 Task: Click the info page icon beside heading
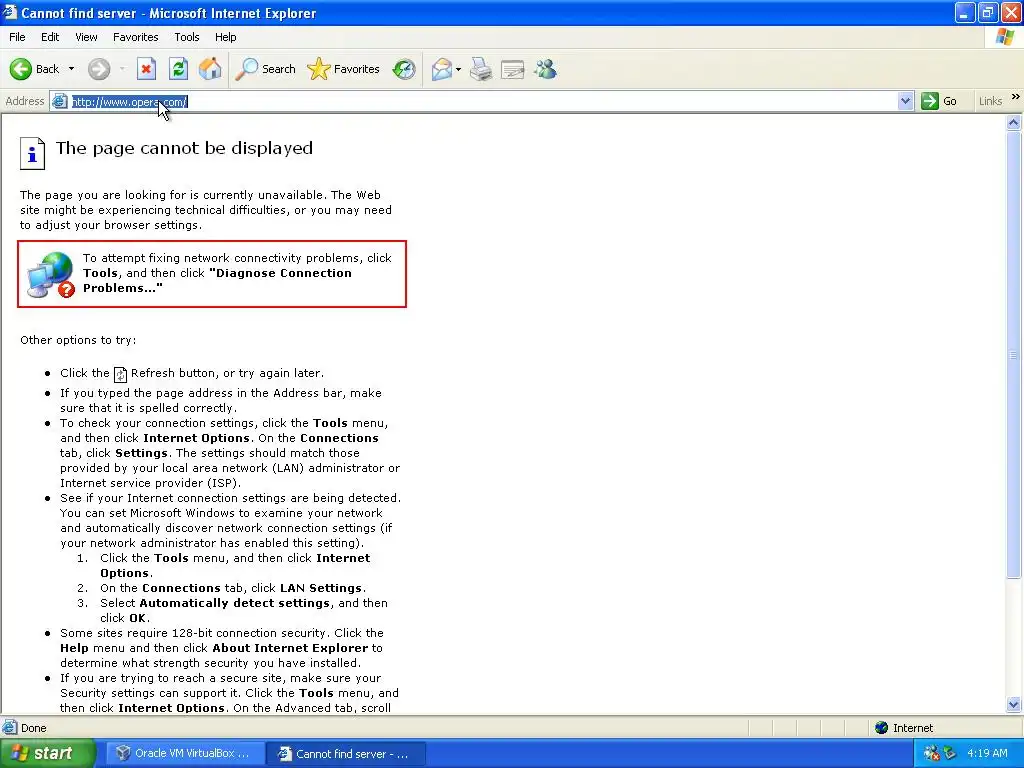pyautogui.click(x=32, y=153)
